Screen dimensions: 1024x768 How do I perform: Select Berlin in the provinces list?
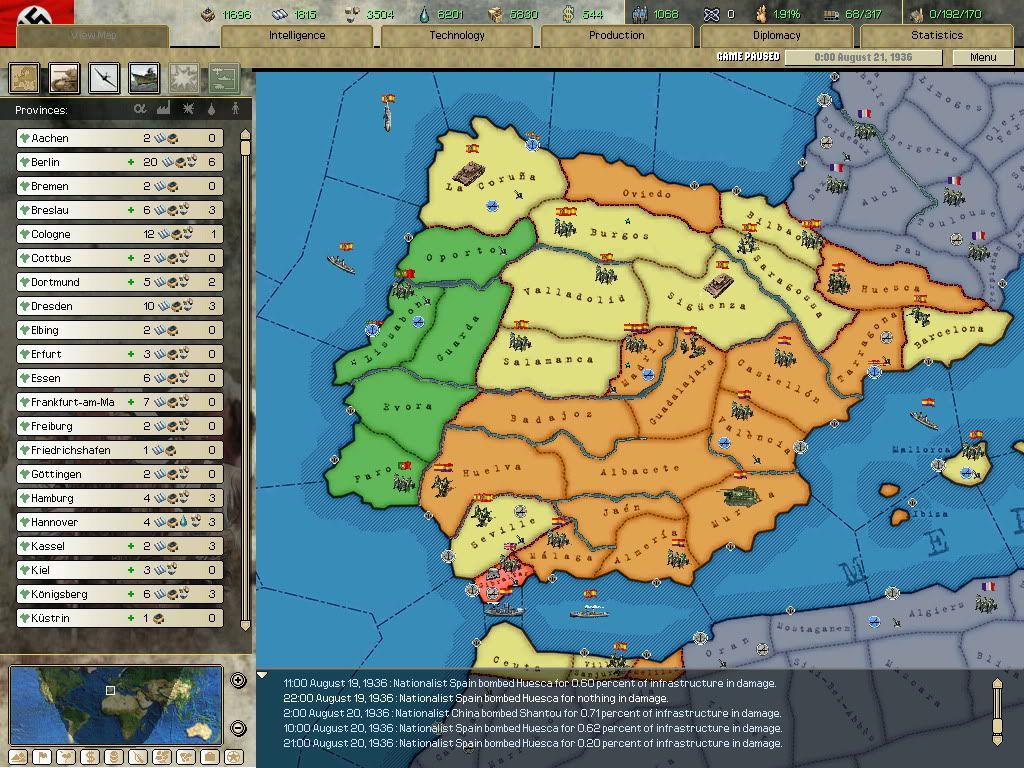120,162
